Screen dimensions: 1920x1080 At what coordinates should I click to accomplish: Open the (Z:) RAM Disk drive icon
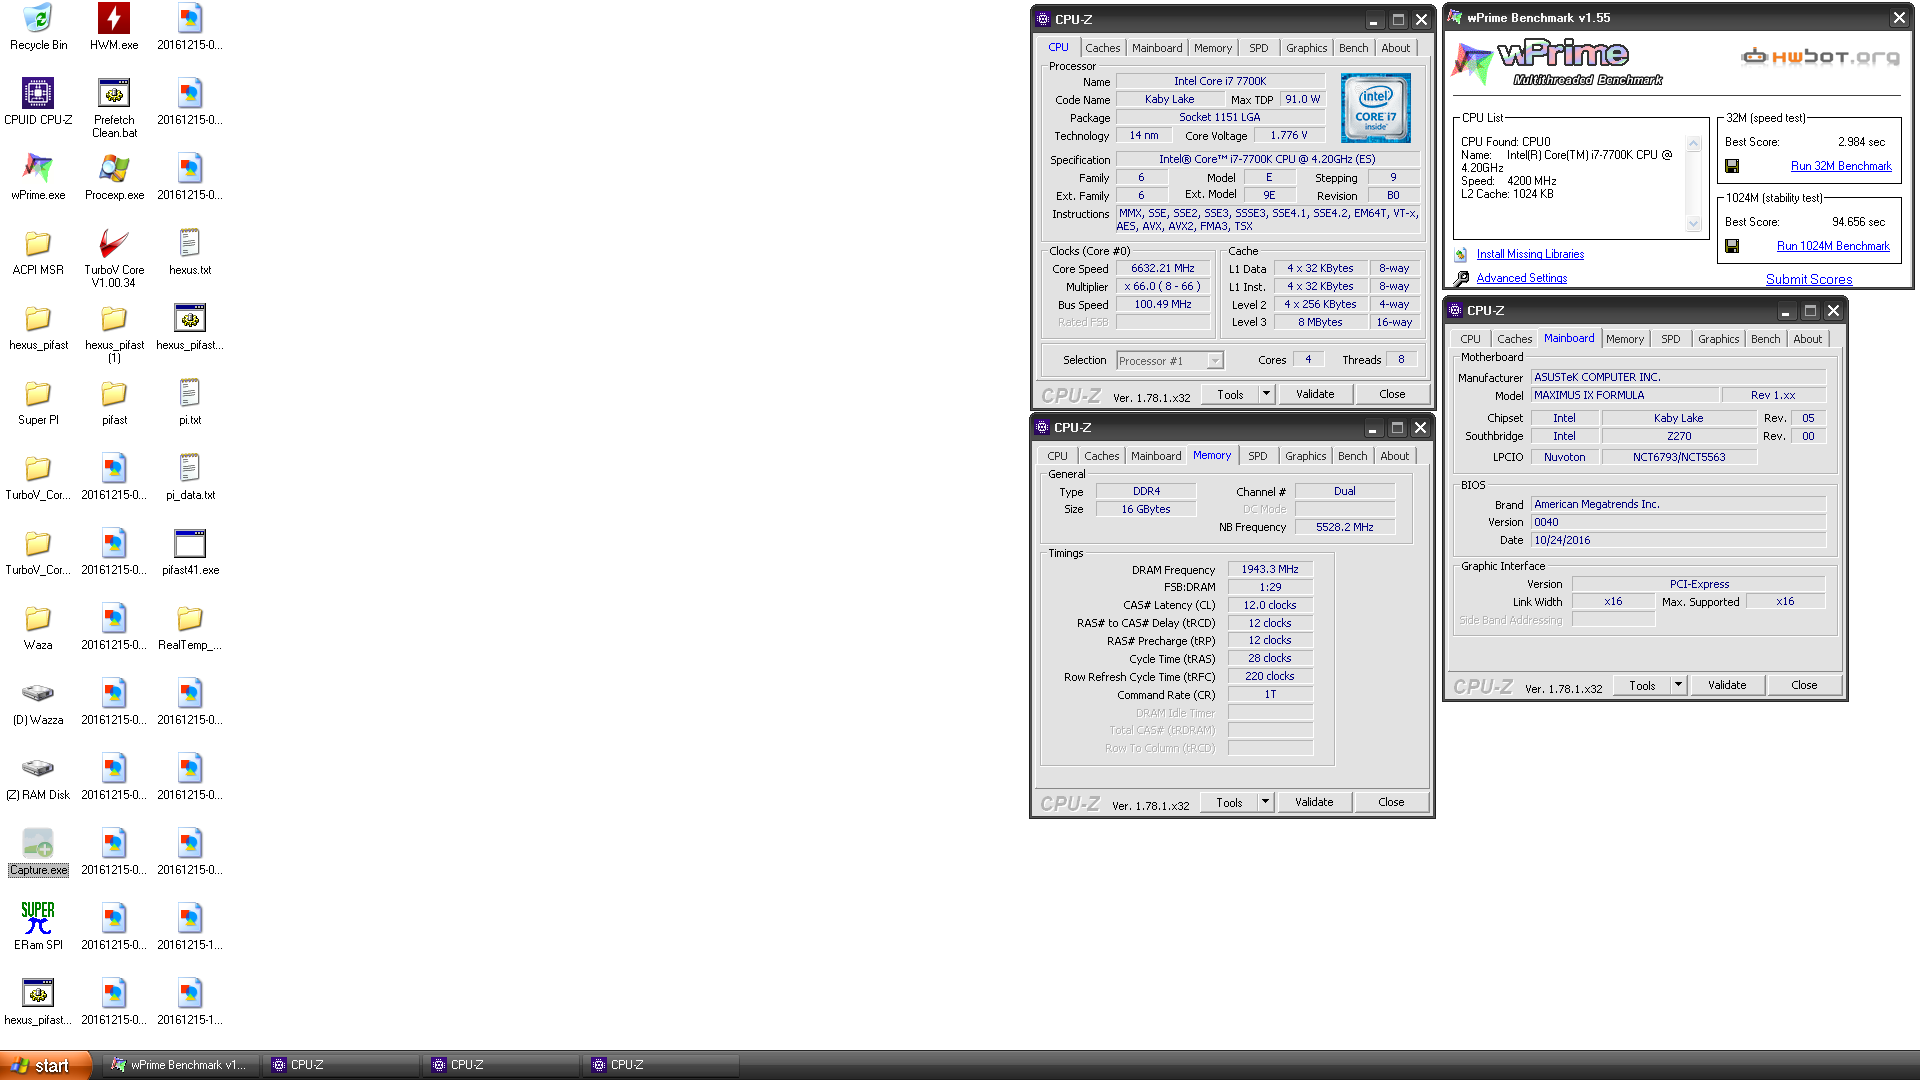pos(38,777)
